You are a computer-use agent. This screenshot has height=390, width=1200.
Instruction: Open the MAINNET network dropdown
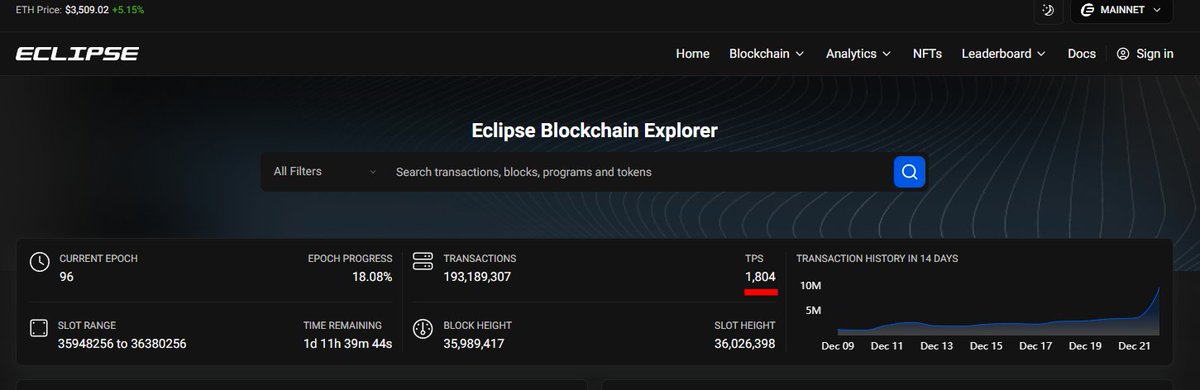[x=1120, y=10]
